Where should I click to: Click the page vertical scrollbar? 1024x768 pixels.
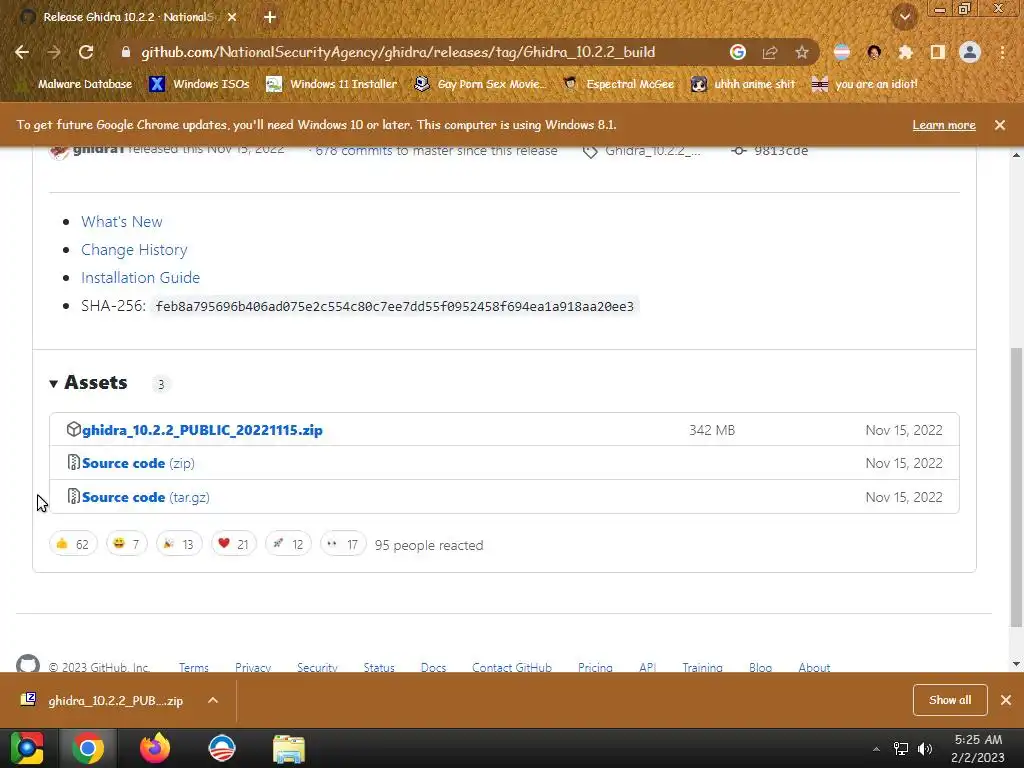pos(1016,487)
